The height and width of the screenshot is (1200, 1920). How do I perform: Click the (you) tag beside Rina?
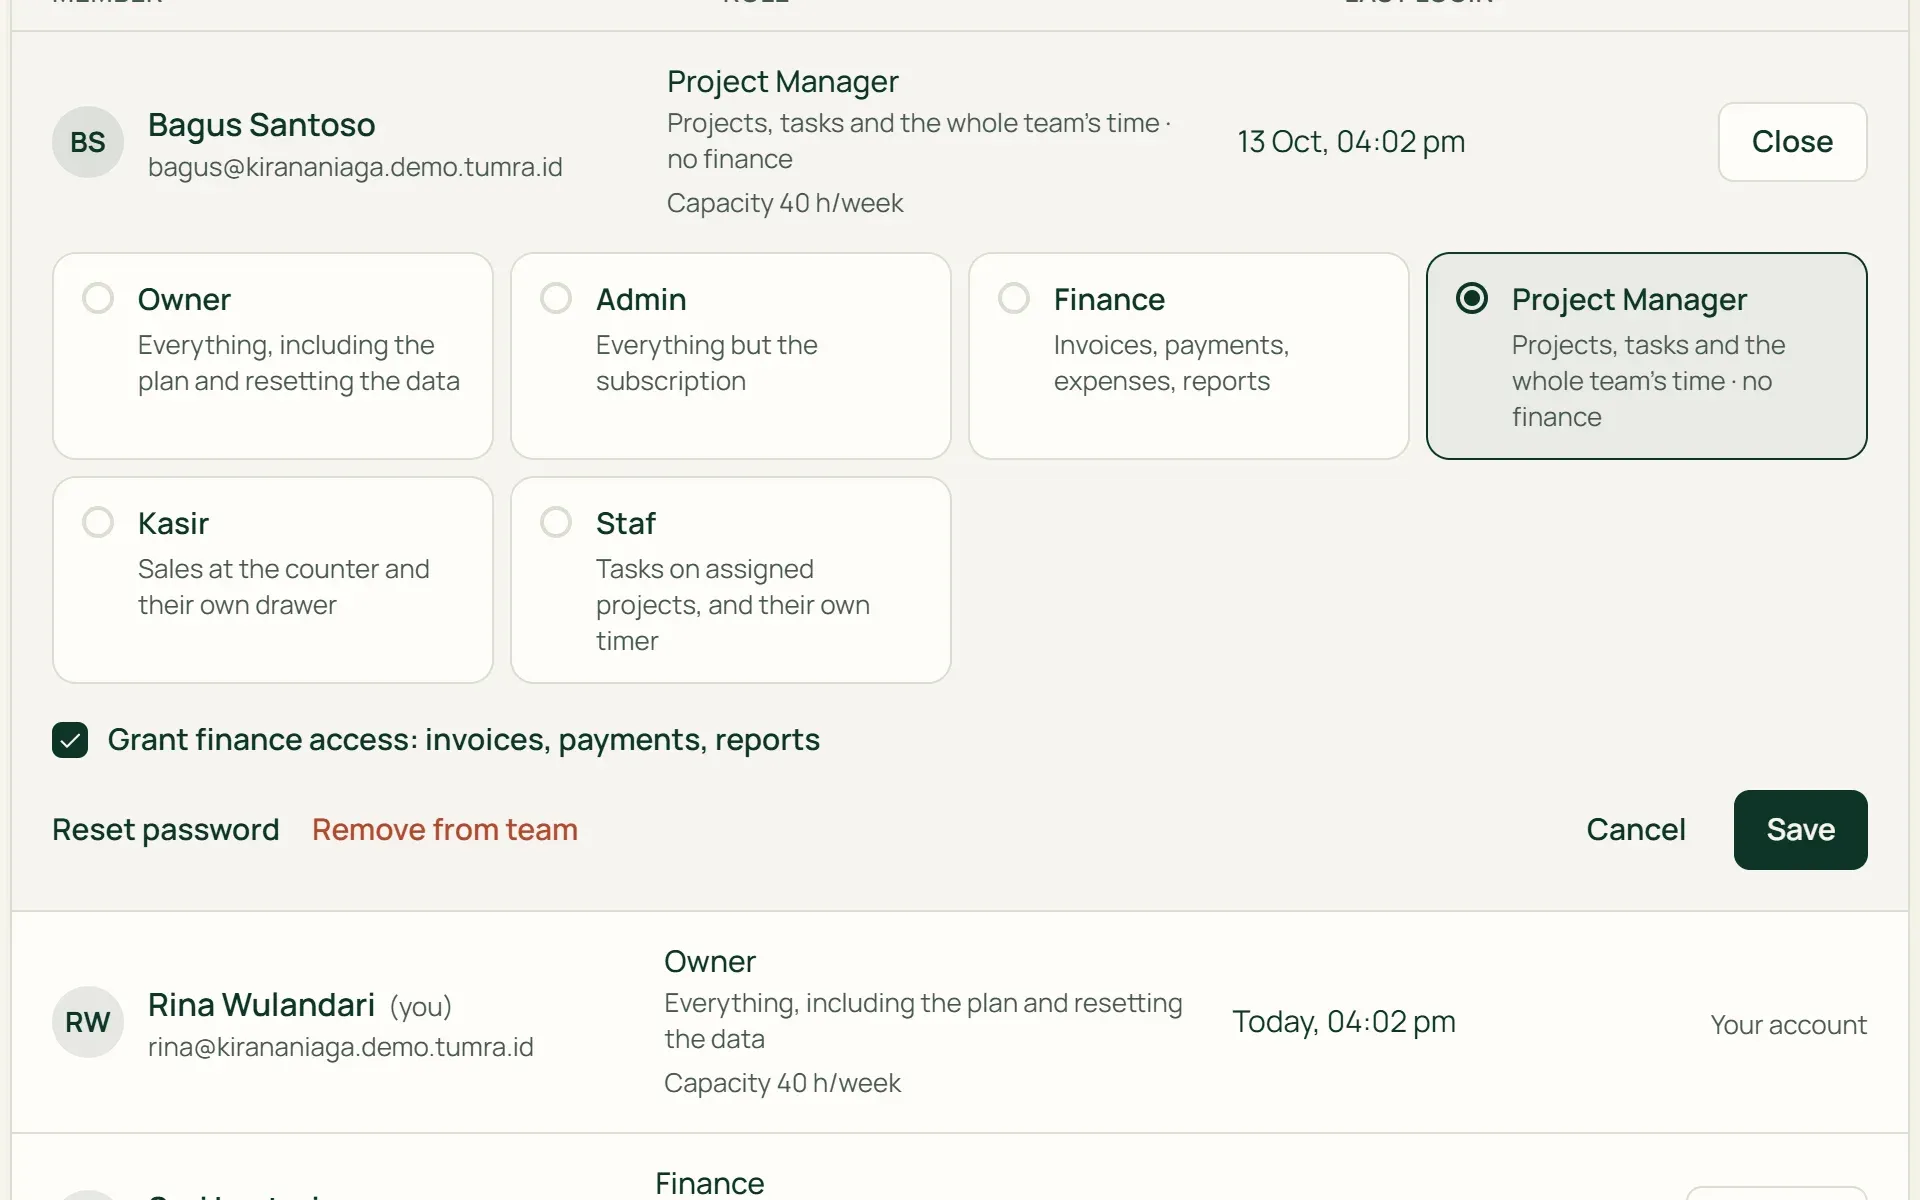click(420, 1007)
